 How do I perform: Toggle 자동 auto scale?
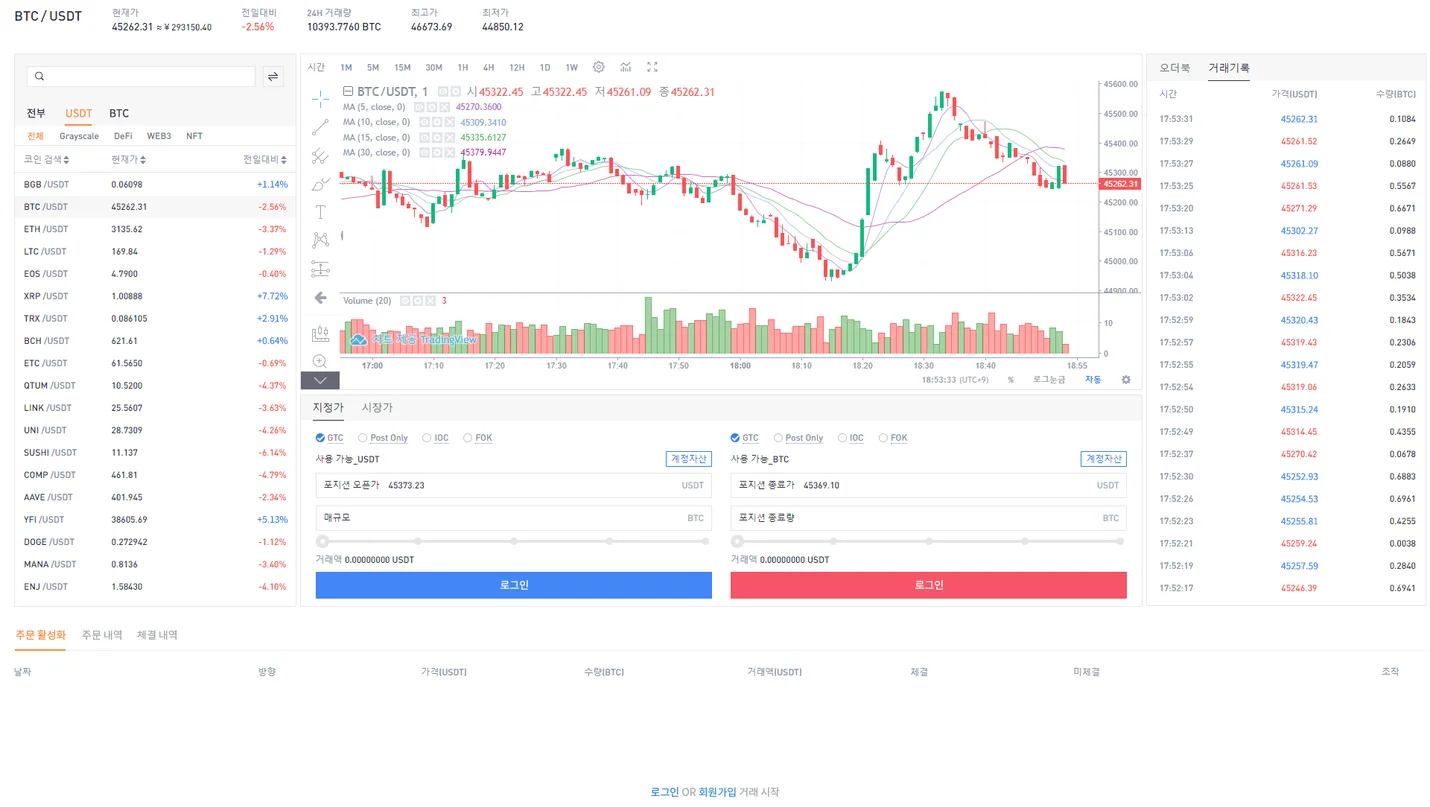pos(1093,380)
